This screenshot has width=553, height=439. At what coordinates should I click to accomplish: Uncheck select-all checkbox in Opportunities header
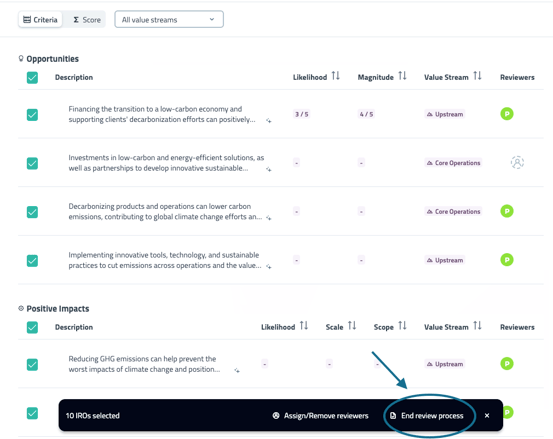[32, 78]
